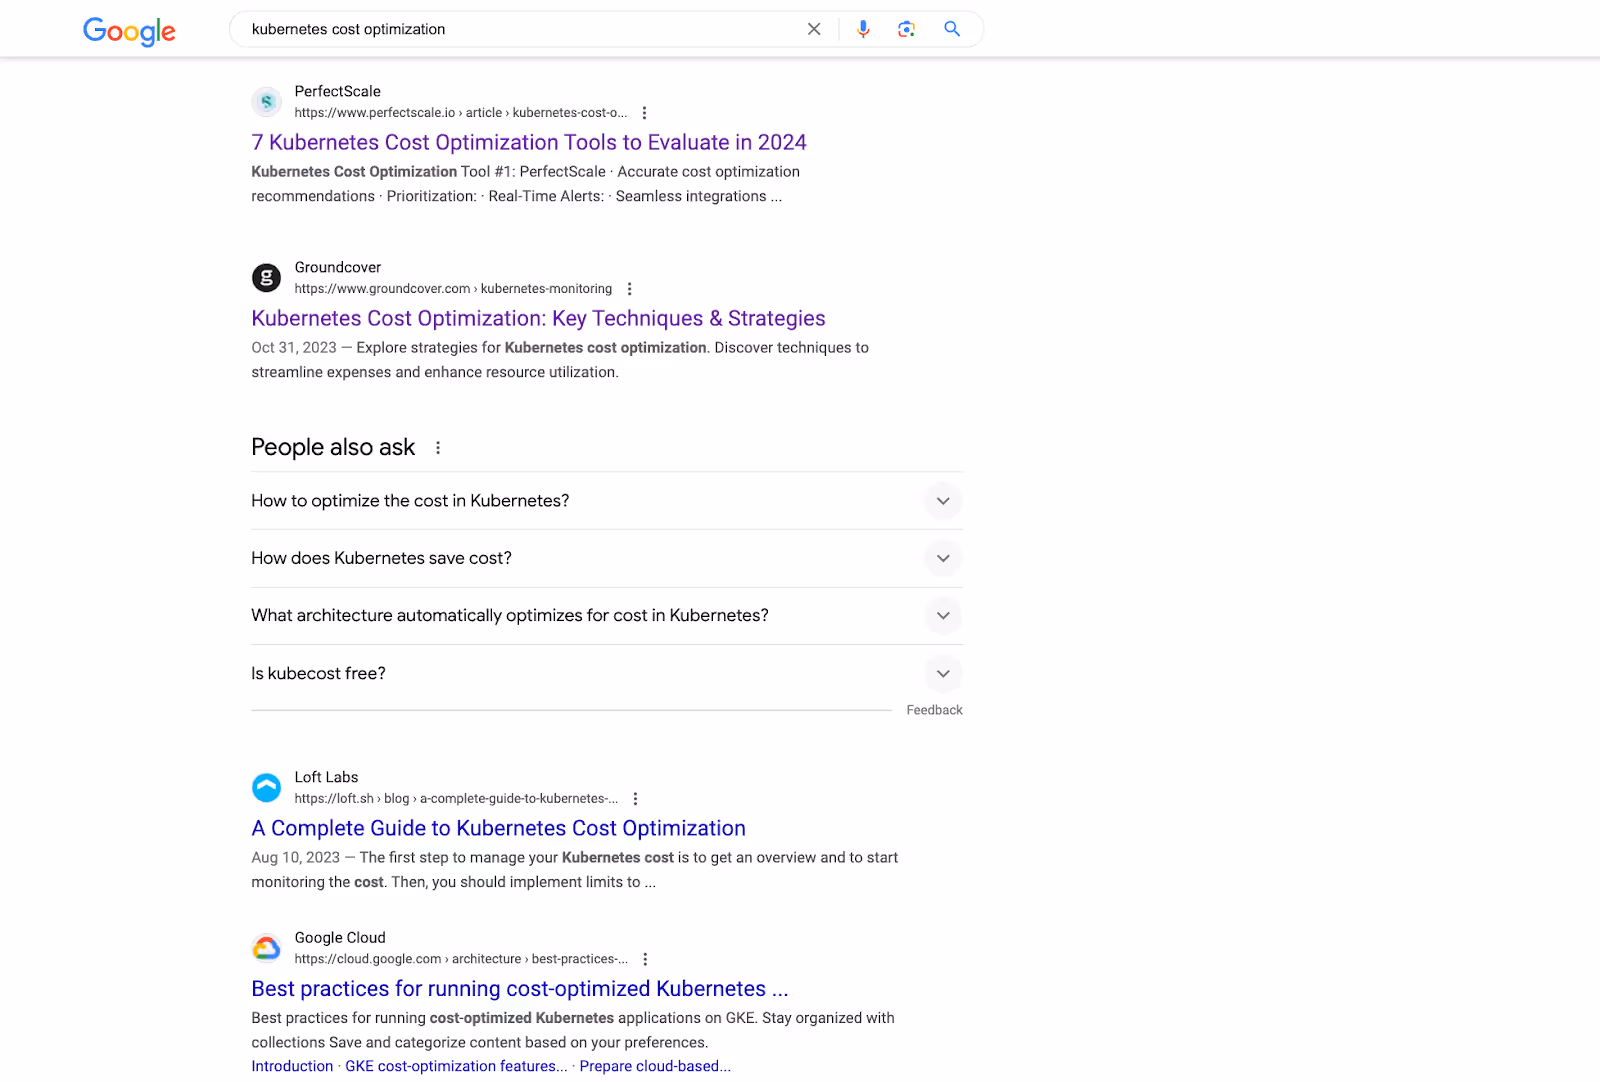This screenshot has height=1082, width=1600.
Task: Click the 'Groundcover' site name
Action: tap(338, 267)
